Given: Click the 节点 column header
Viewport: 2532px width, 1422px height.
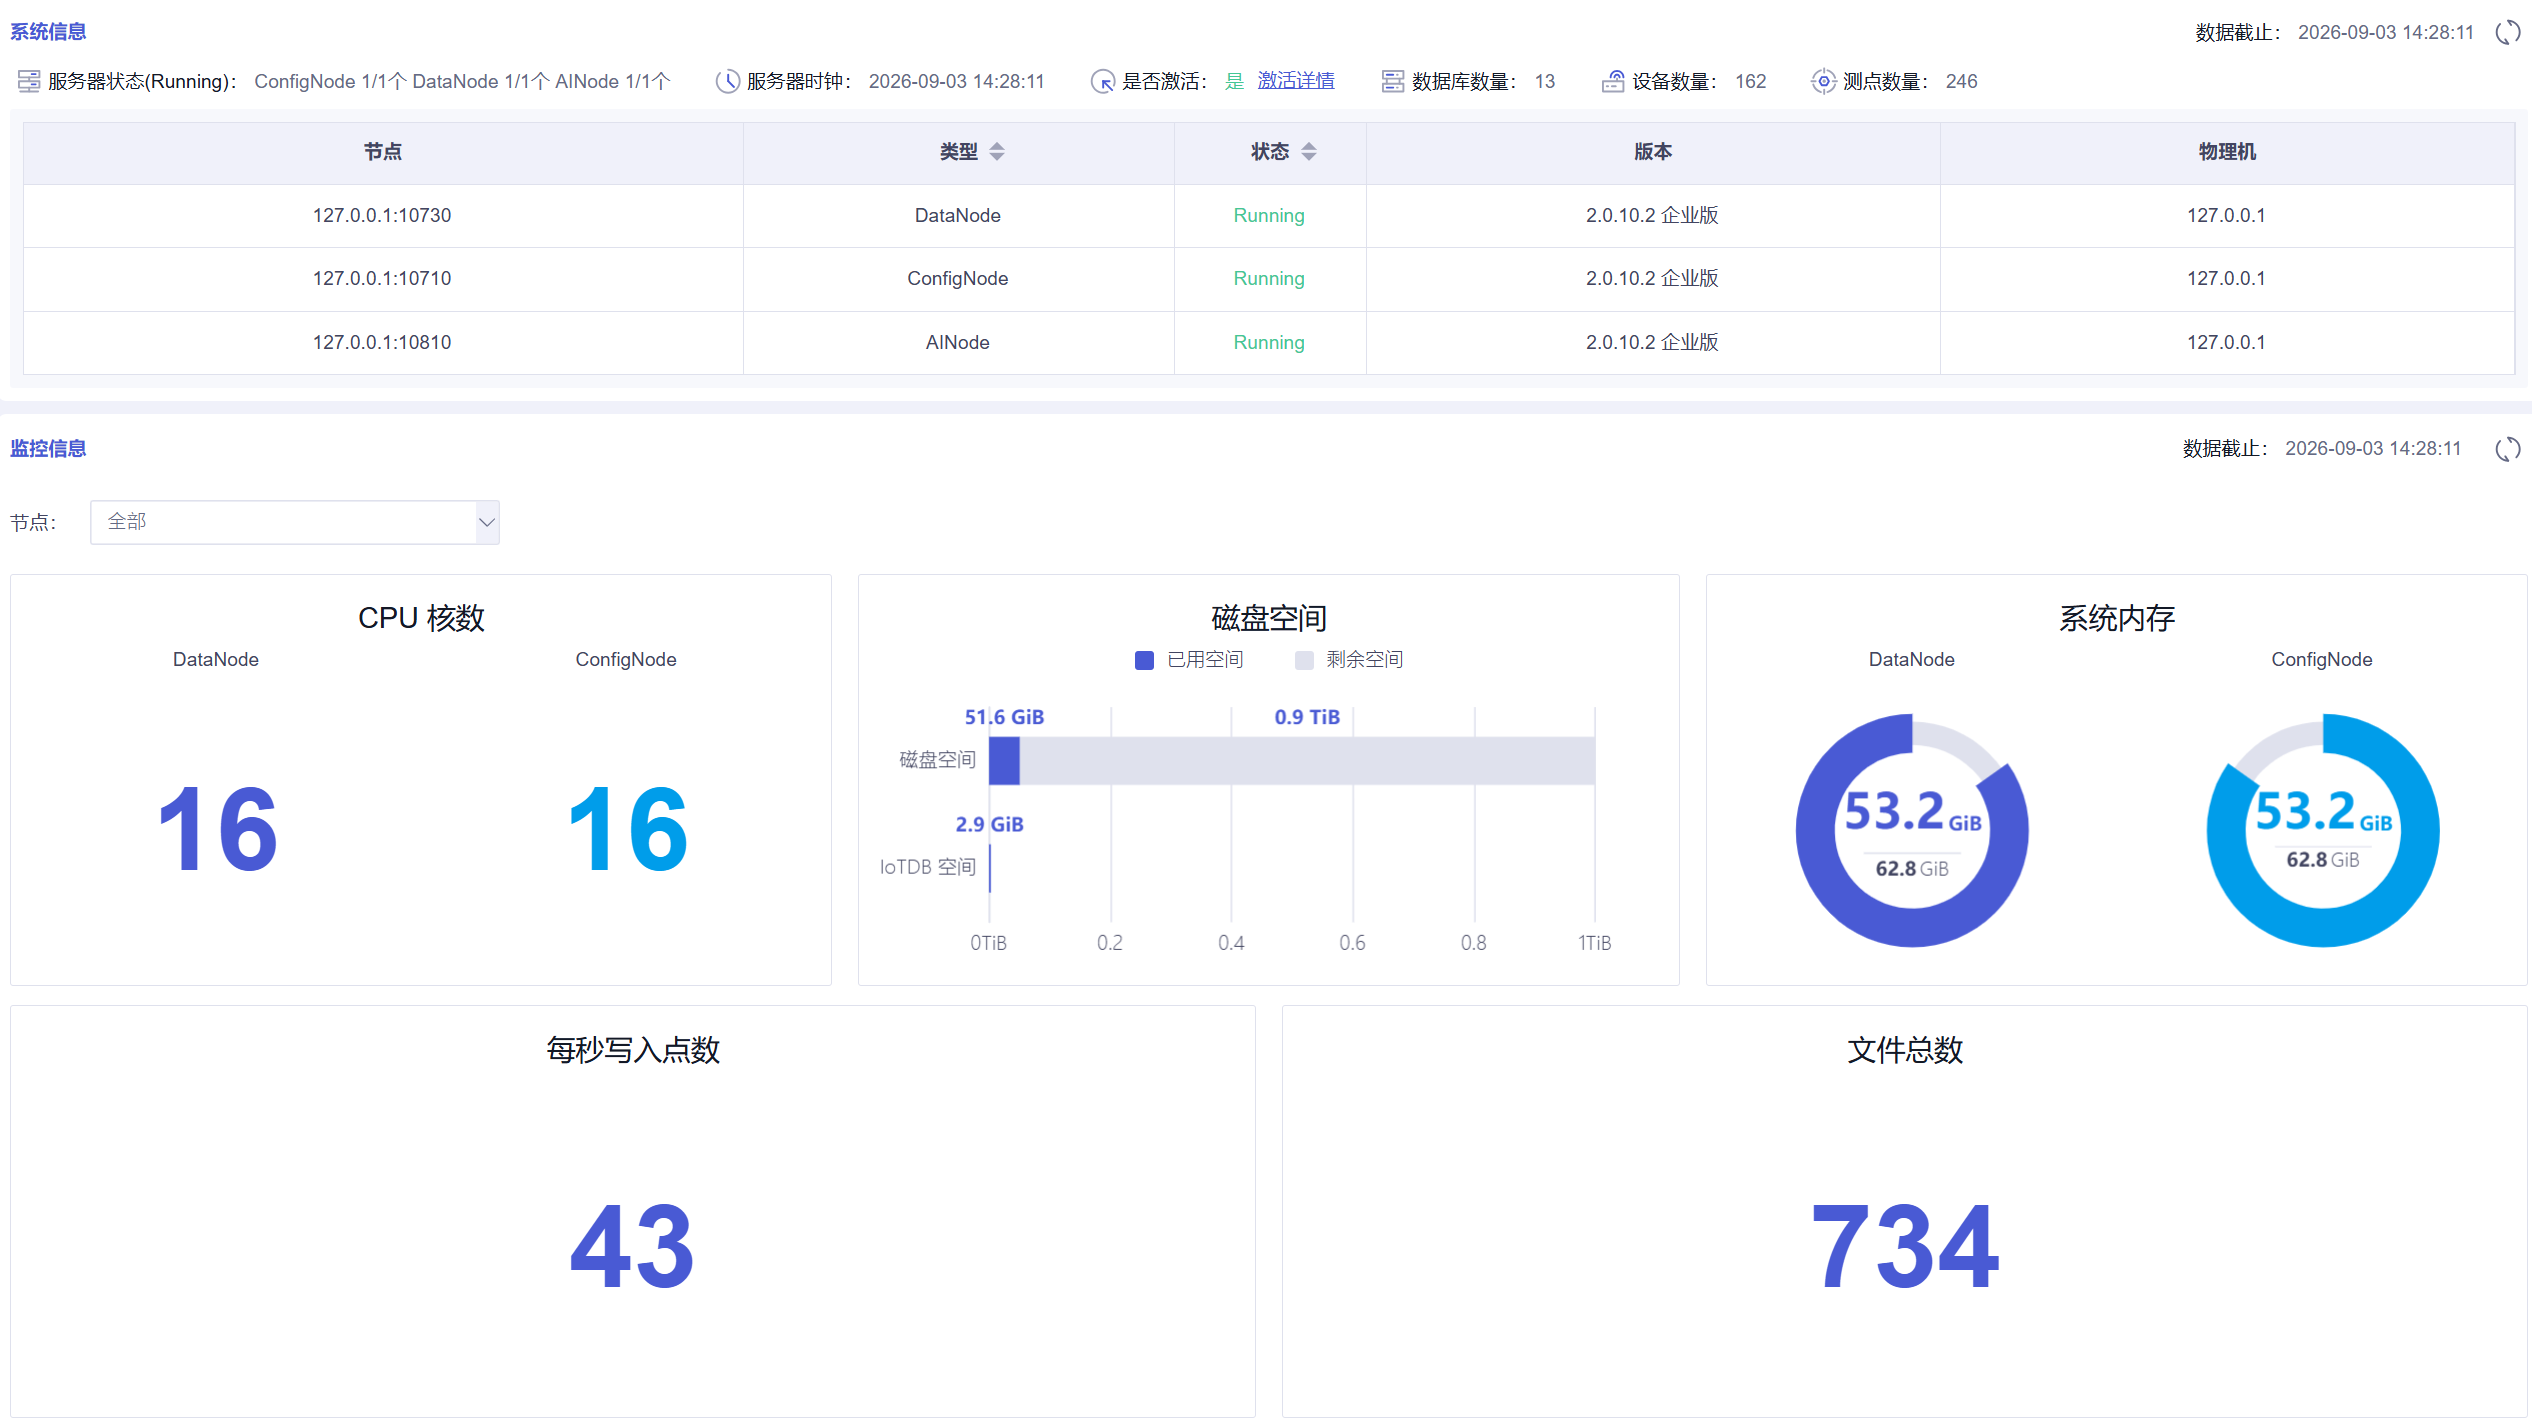Looking at the screenshot, I should pos(382,152).
